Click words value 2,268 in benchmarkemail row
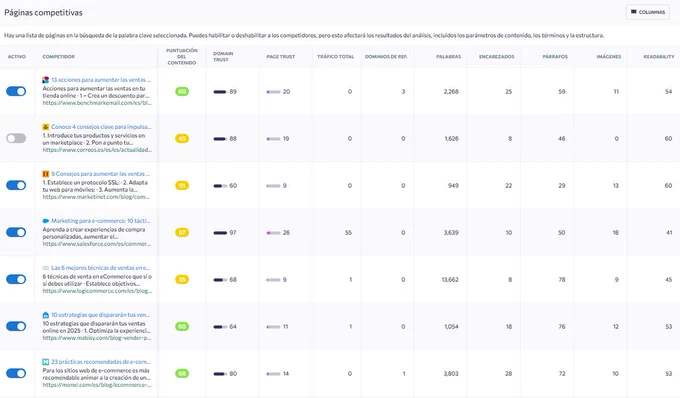The height and width of the screenshot is (398, 680). (451, 91)
